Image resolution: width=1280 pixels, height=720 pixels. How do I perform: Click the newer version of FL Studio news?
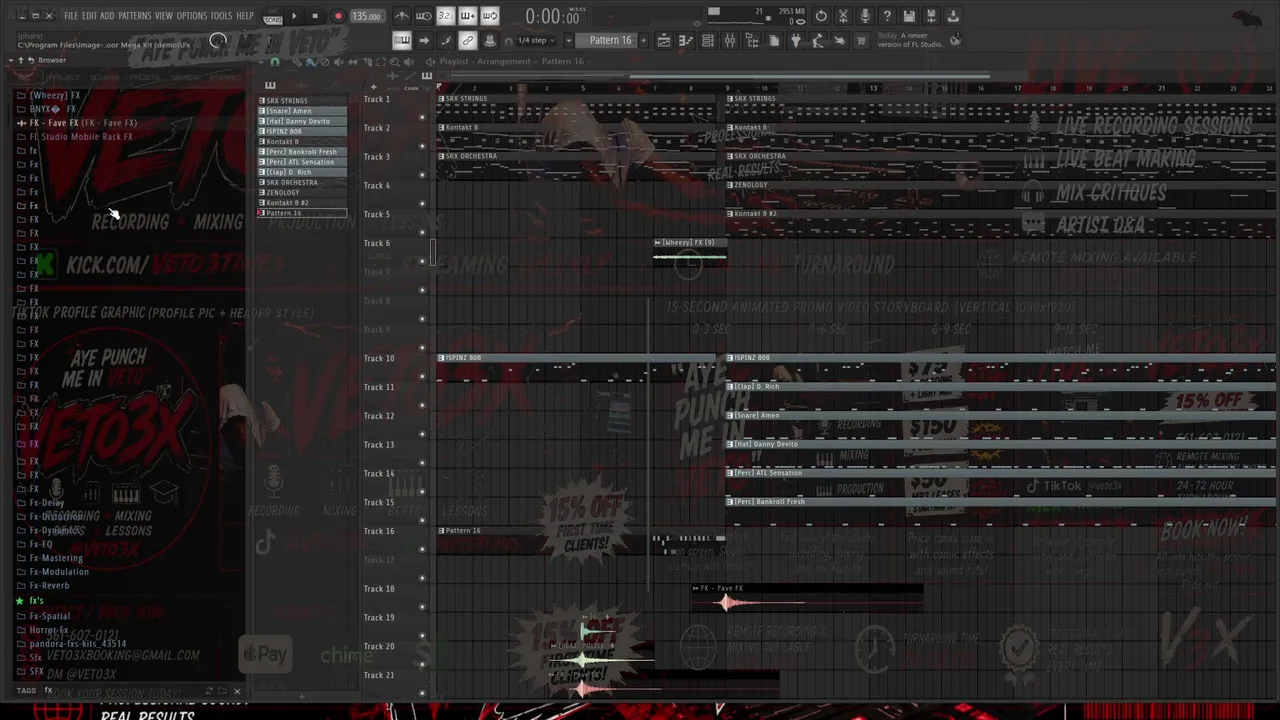909,40
